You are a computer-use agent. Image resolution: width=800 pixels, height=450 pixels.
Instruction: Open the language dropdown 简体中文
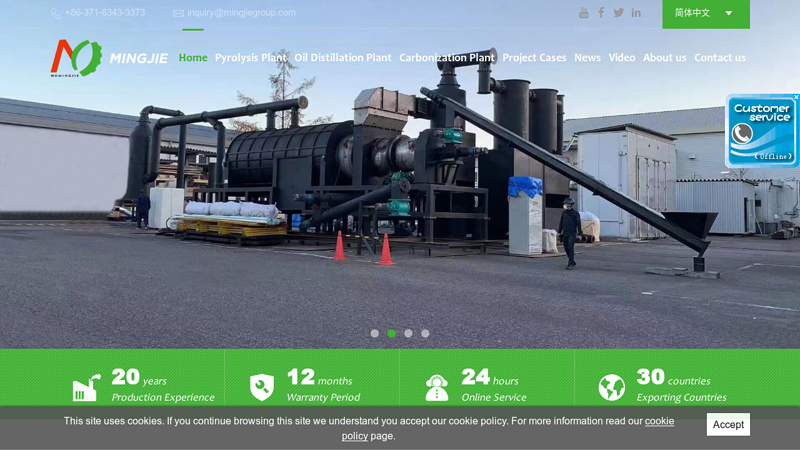tap(706, 14)
